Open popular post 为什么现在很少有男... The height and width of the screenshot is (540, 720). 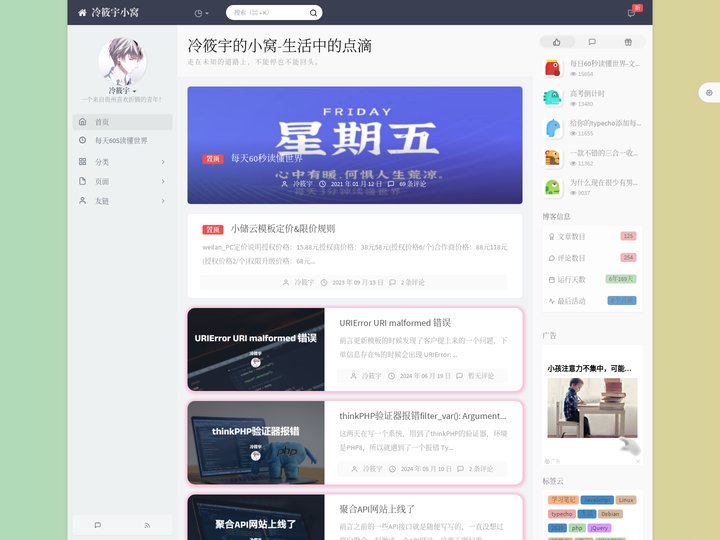604,182
